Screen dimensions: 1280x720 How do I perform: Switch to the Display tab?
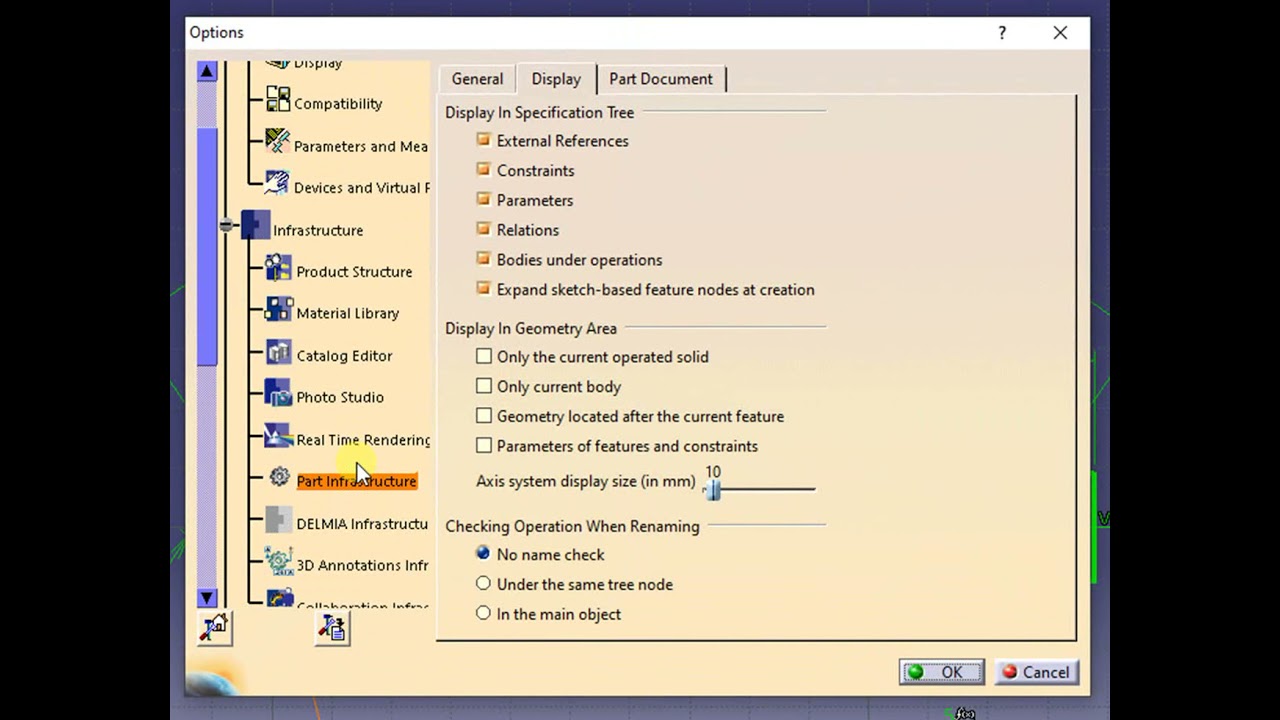(556, 79)
